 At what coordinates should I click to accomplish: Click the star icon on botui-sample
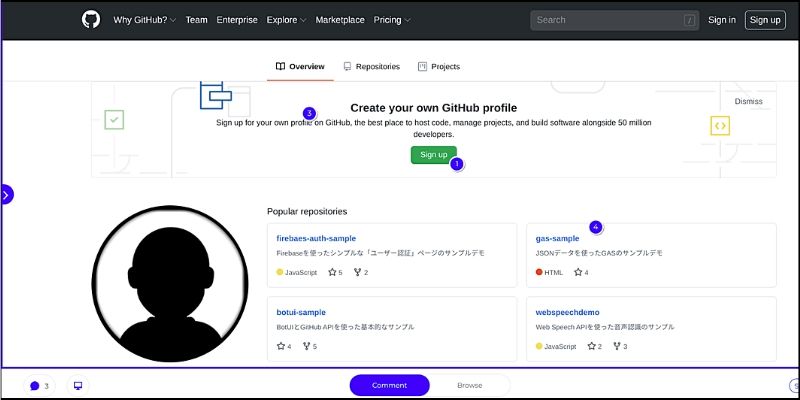click(x=281, y=346)
